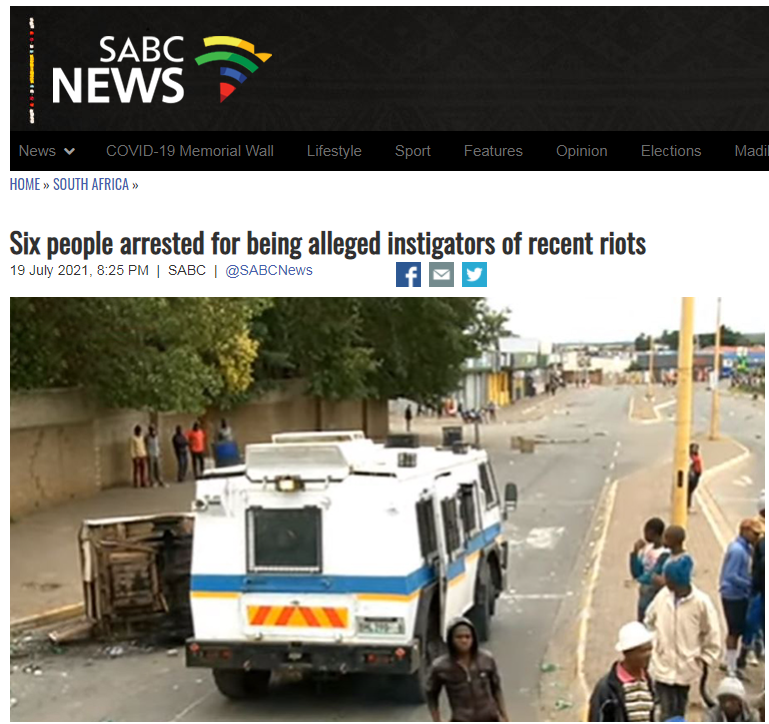Screen dimensions: 769x724
Task: Expand the News menu chevron
Action: coord(70,151)
